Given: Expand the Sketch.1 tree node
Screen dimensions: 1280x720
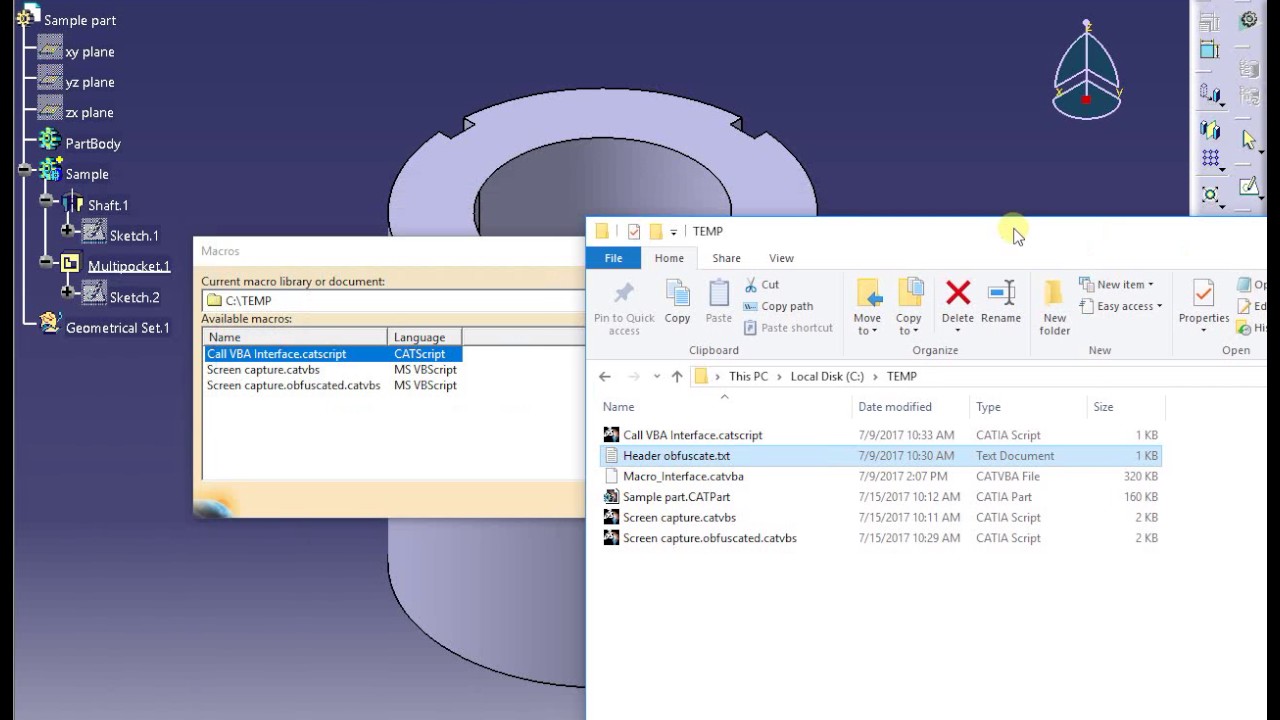Looking at the screenshot, I should coord(68,232).
